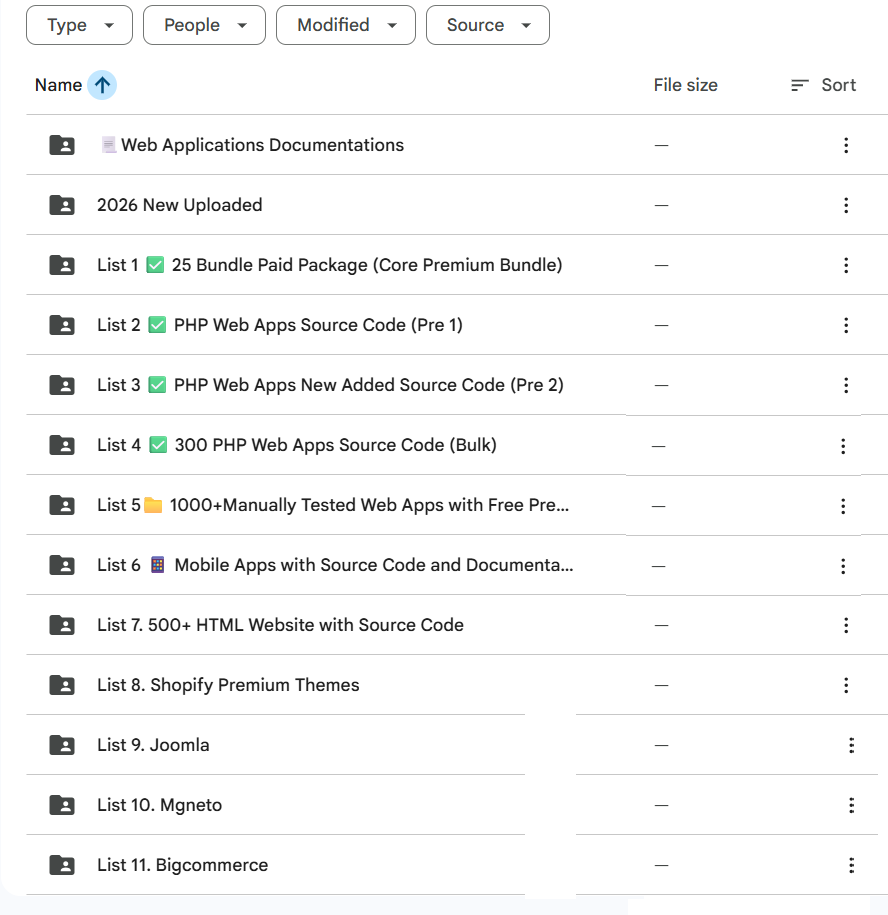Show more actions for List 7 HTML Website
The image size is (888, 915).
tap(846, 625)
